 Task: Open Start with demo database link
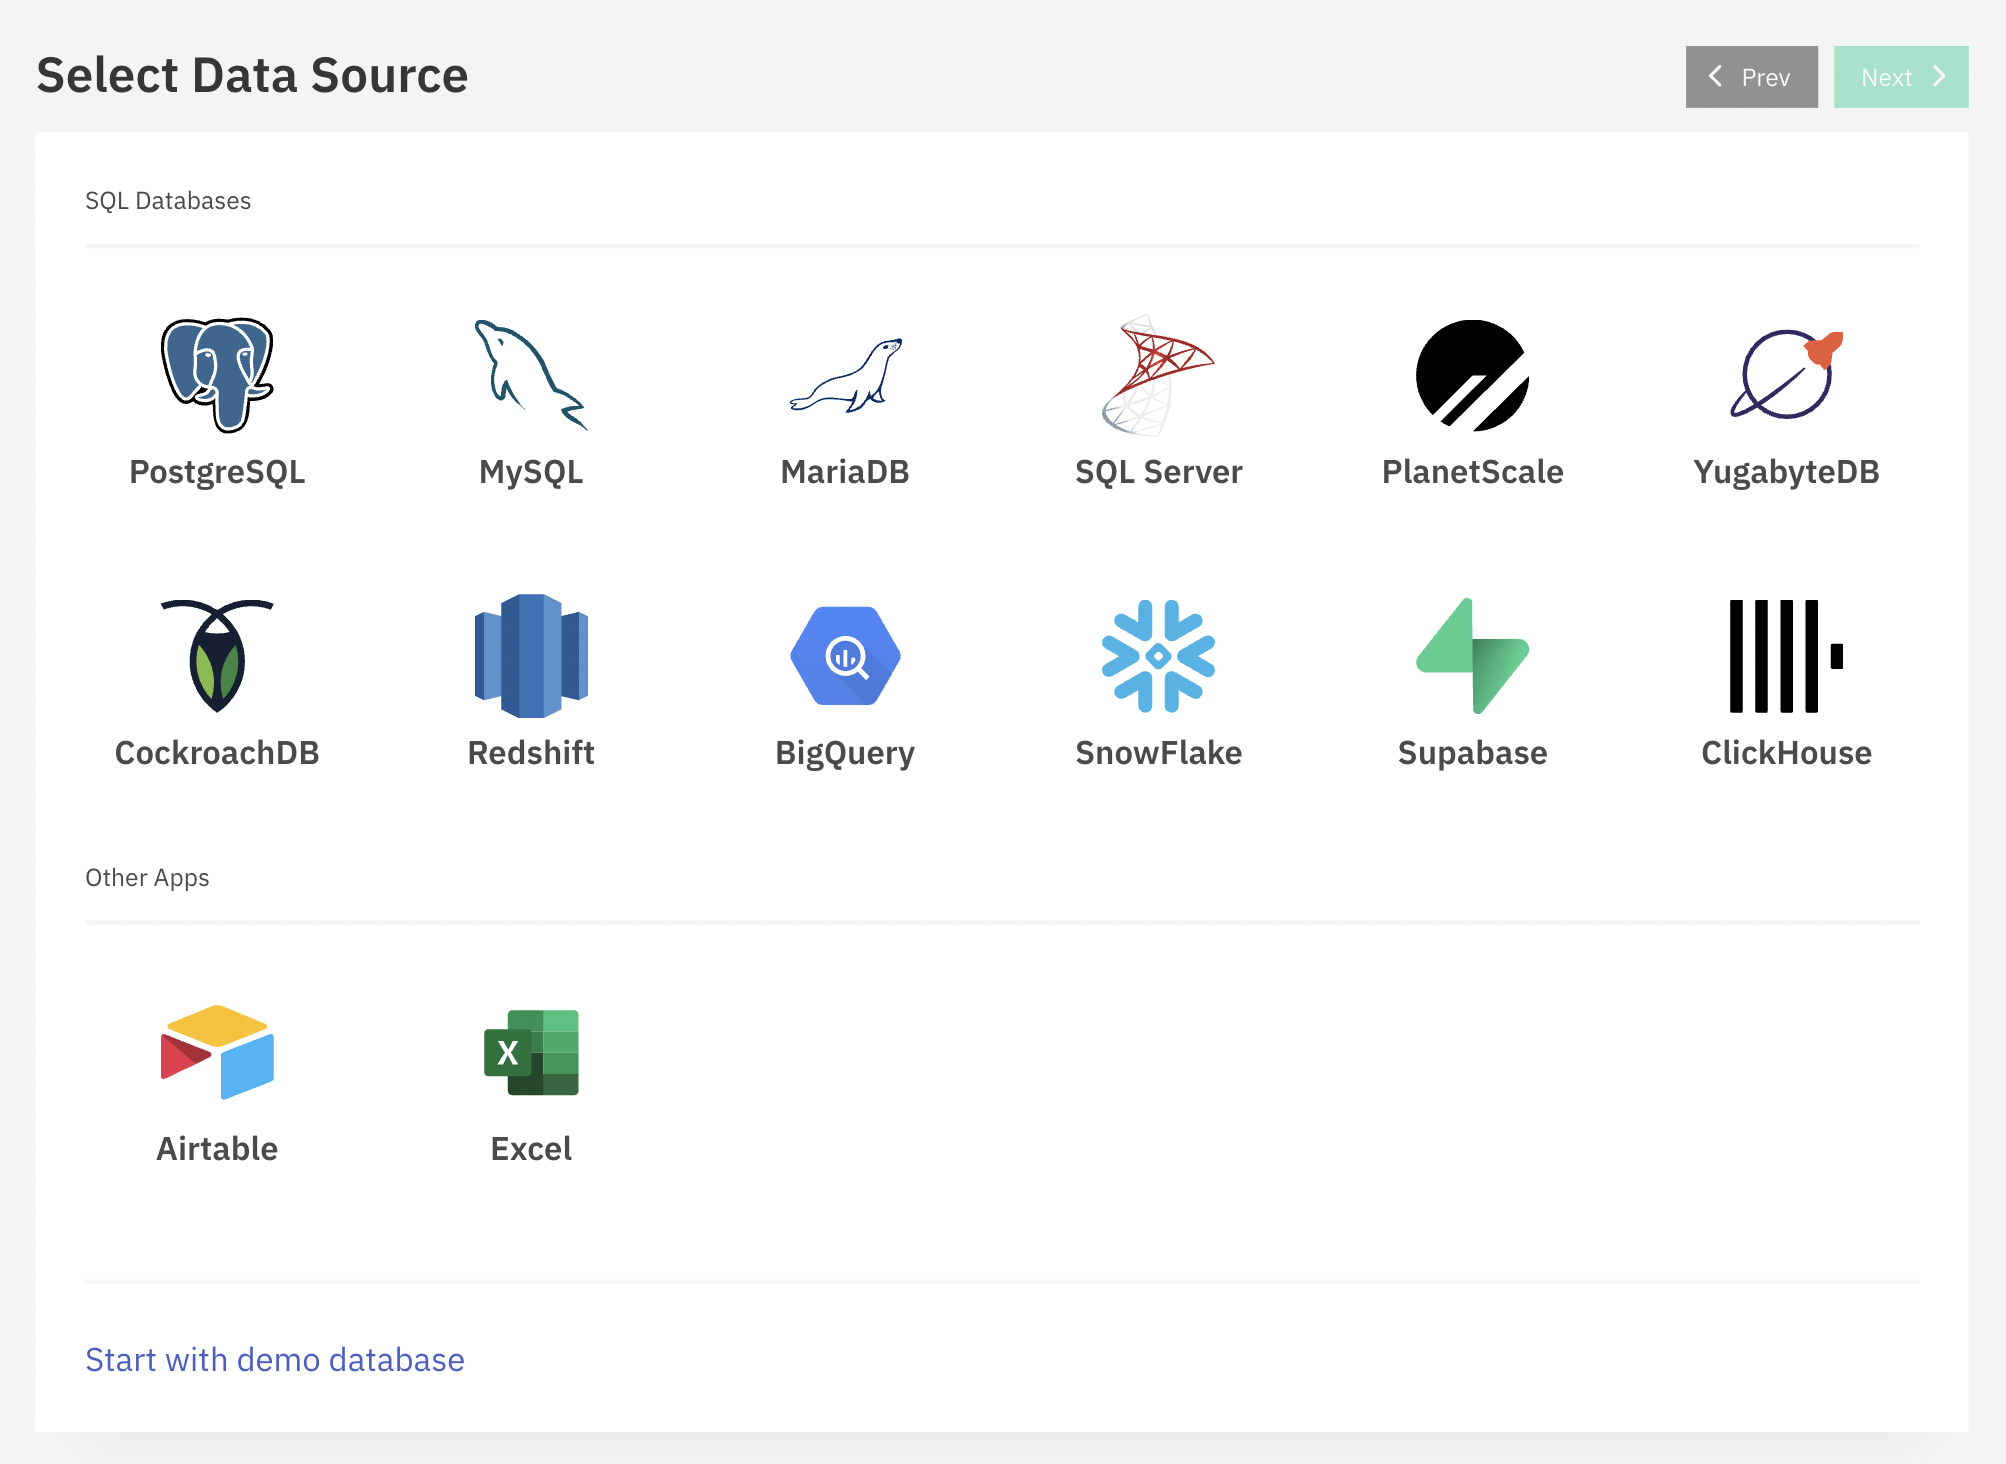pos(275,1360)
